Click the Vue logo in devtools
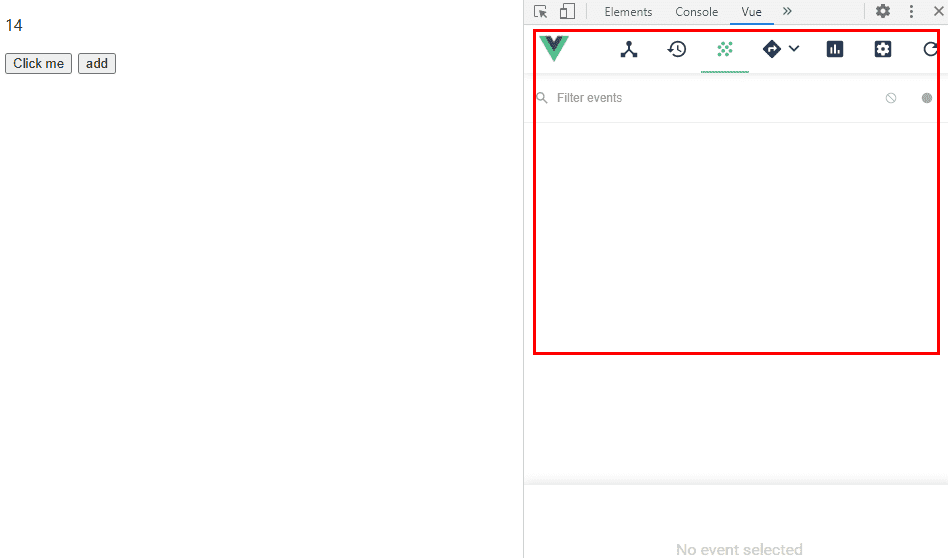Viewport: 948px width, 558px height. tap(554, 48)
